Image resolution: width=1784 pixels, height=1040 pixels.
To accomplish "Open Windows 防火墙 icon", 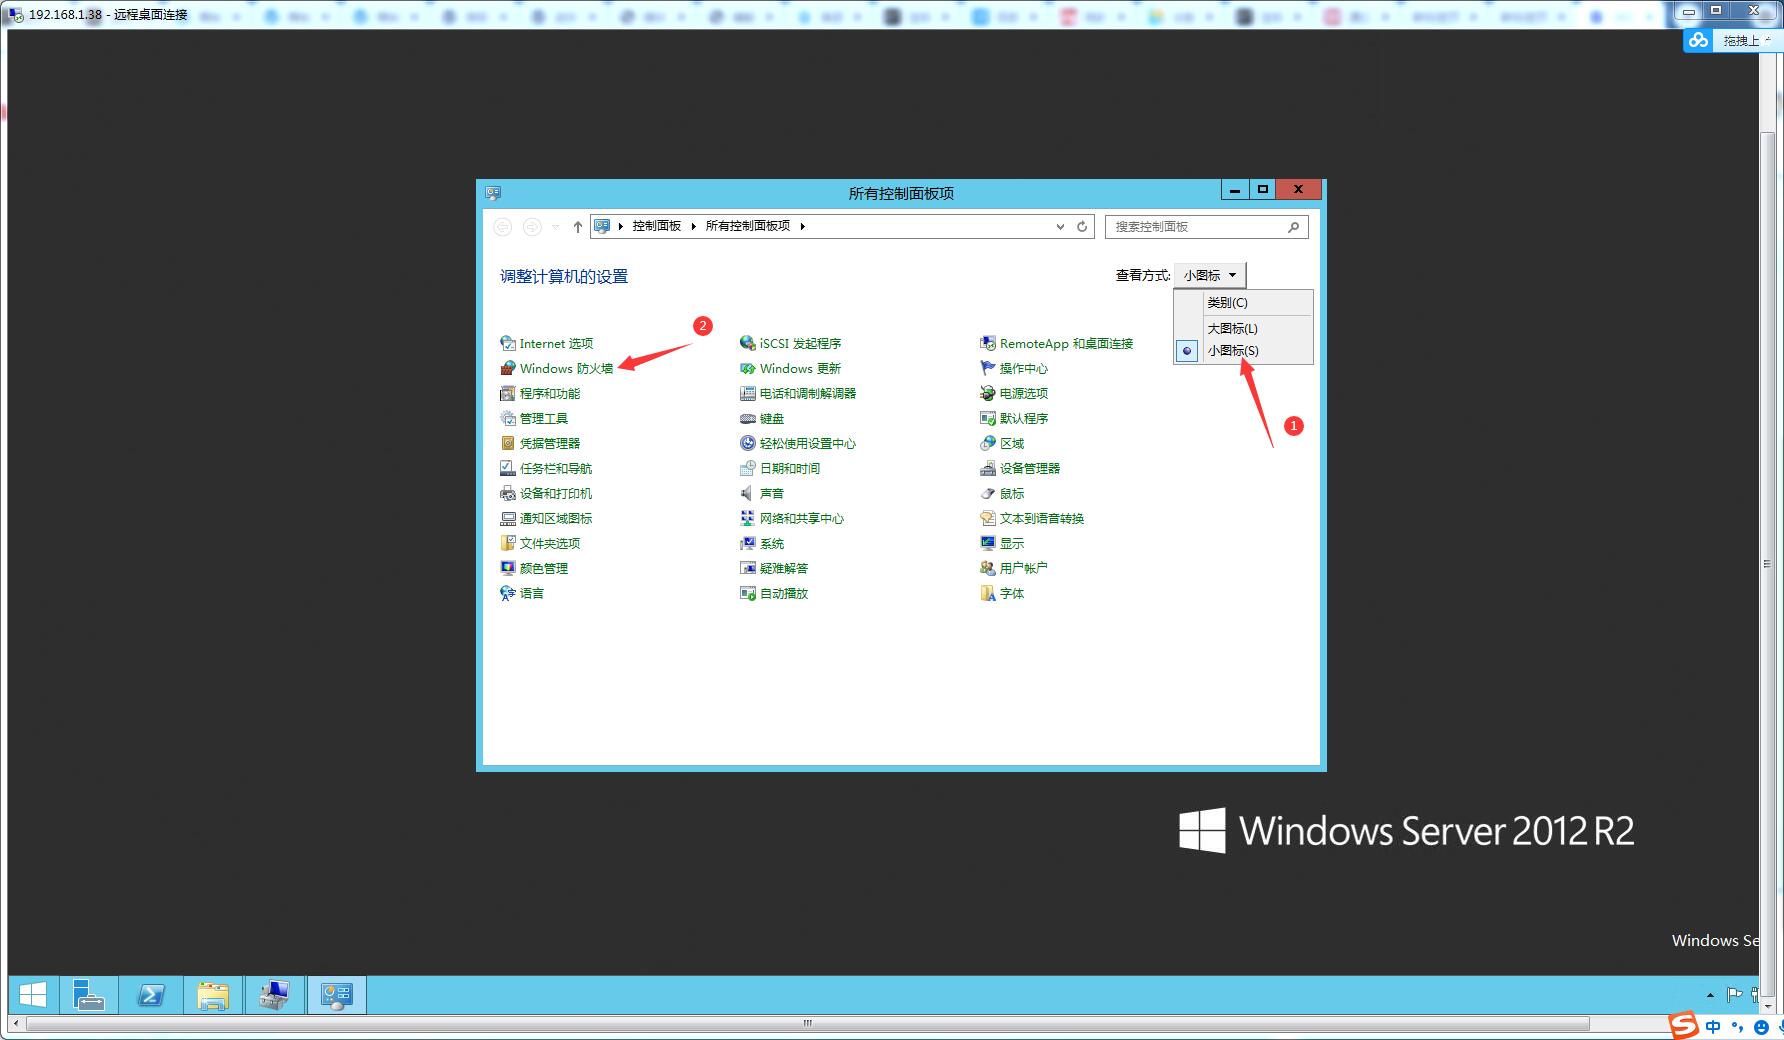I will tap(508, 369).
